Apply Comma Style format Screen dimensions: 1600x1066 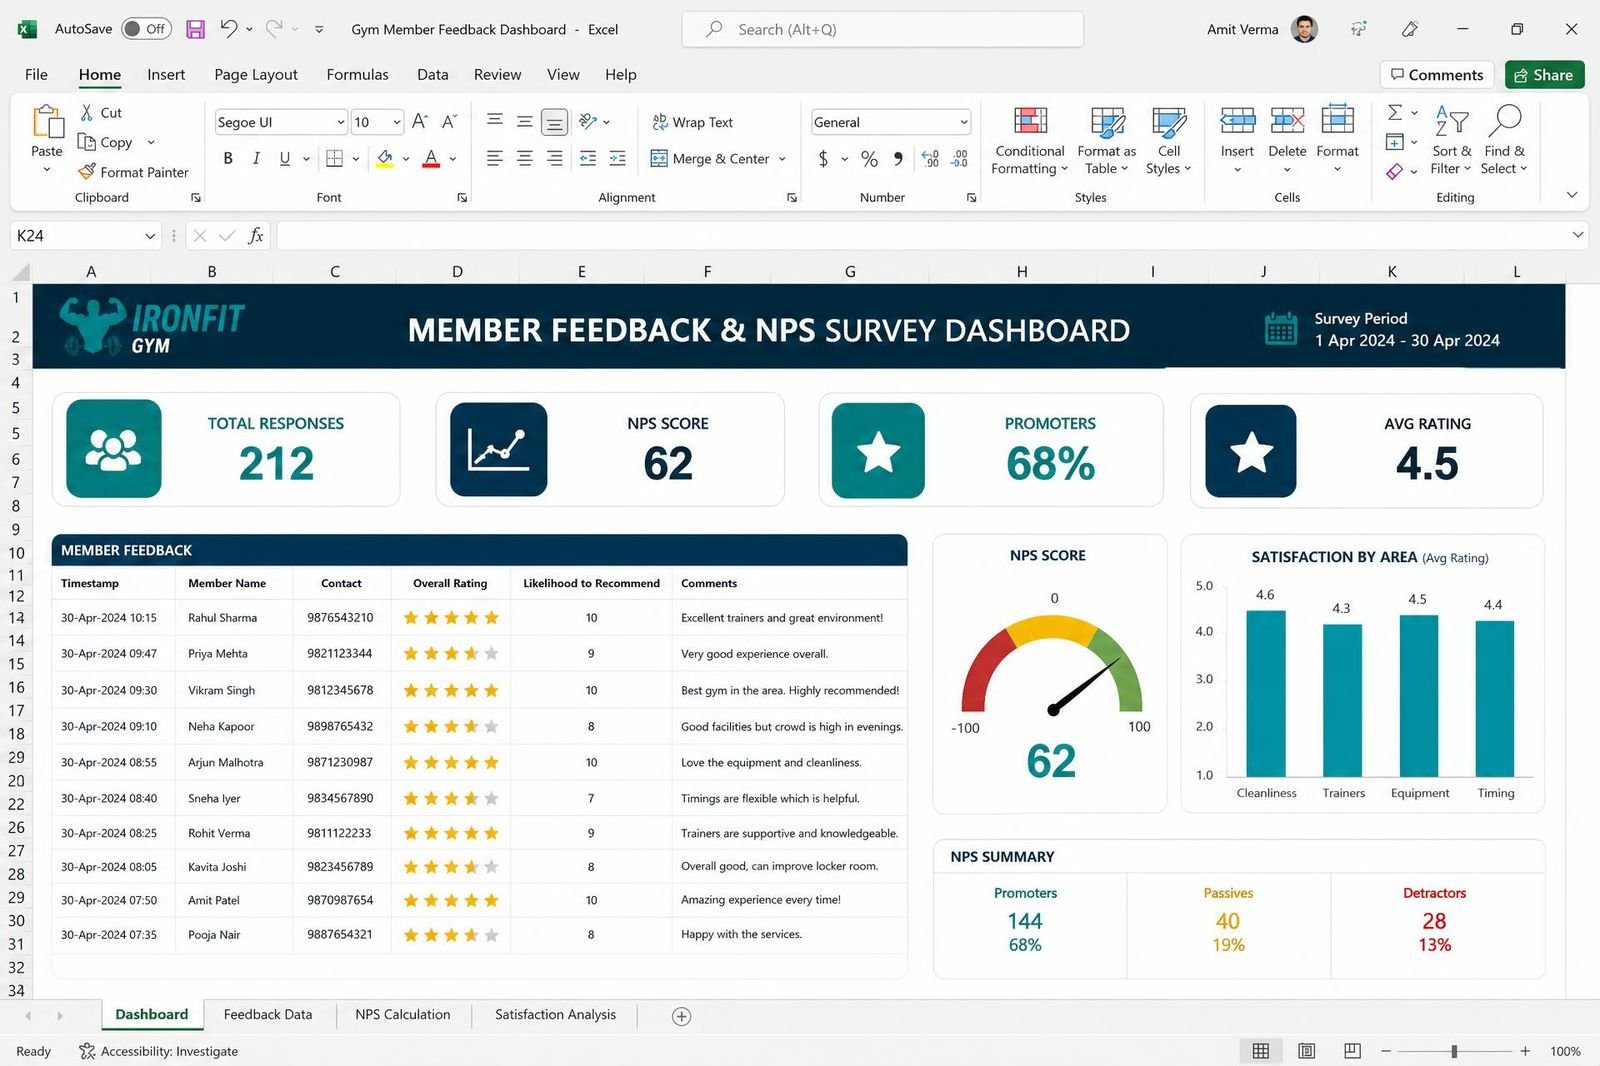point(898,158)
